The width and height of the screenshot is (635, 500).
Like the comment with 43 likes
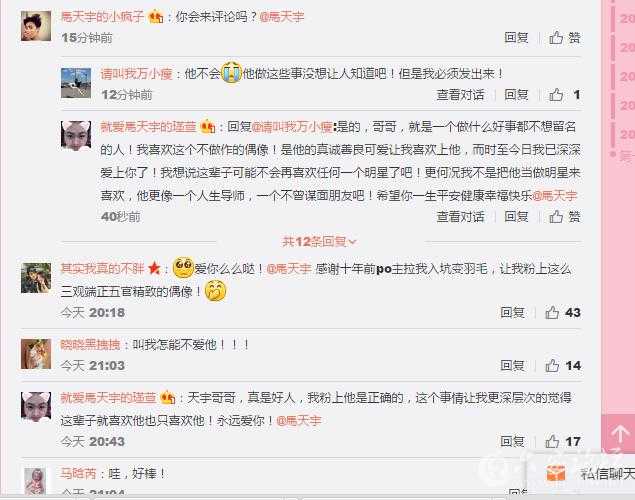(x=563, y=313)
